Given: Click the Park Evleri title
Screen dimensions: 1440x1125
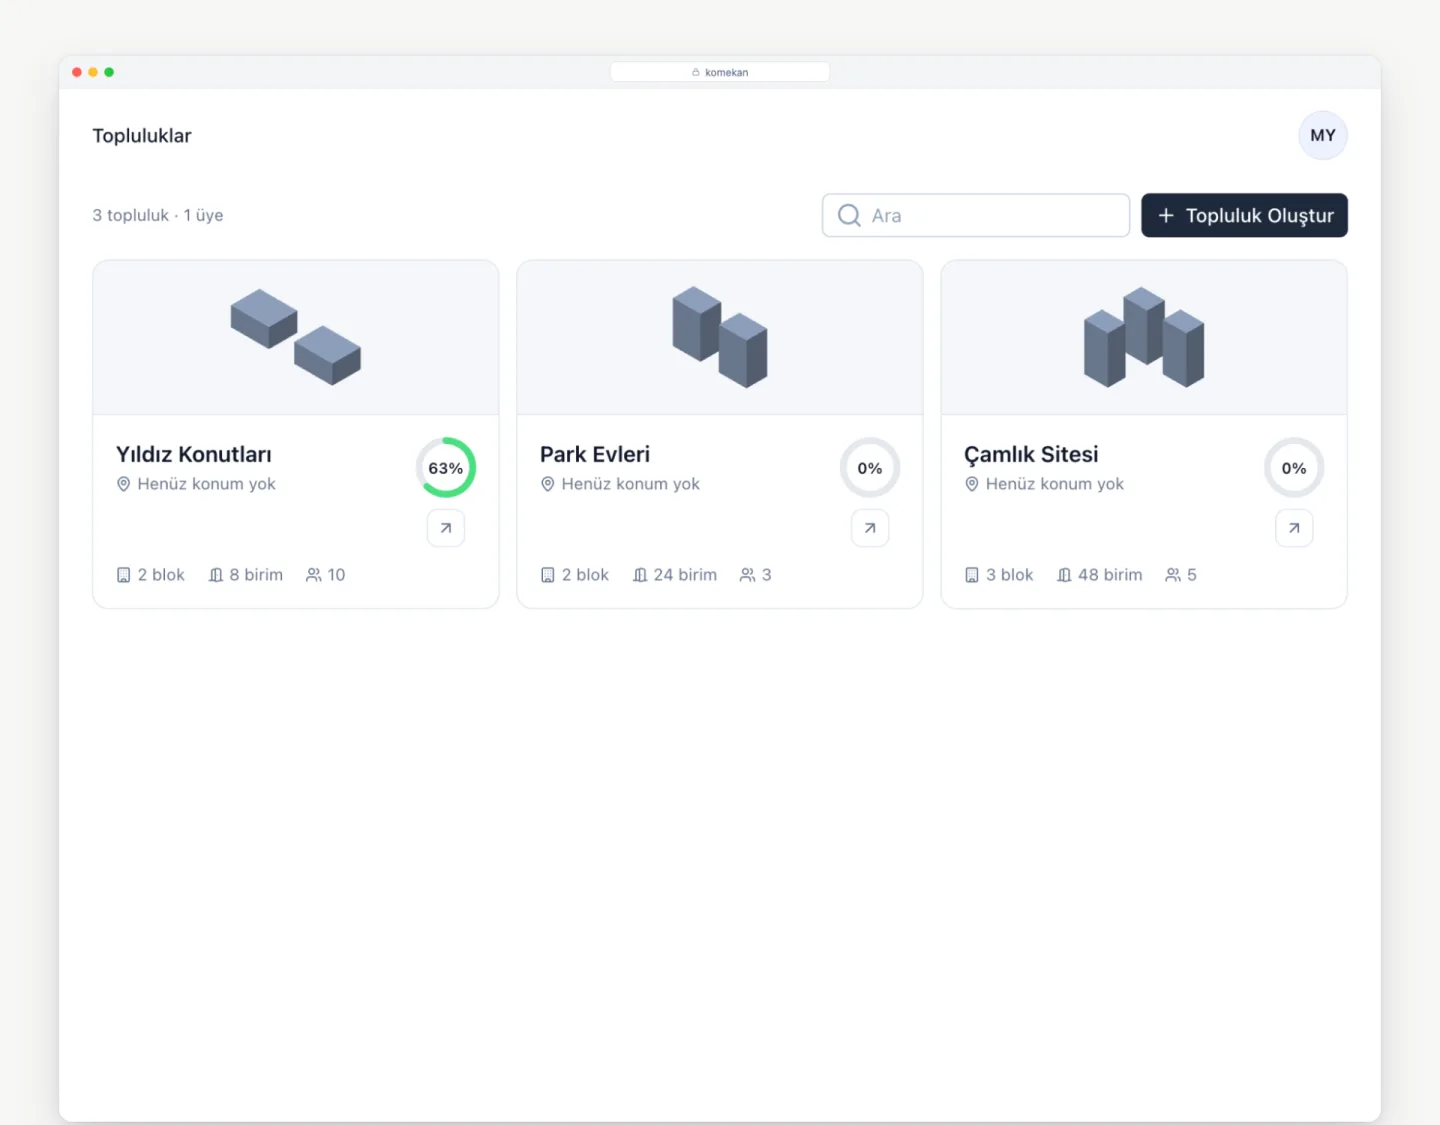Looking at the screenshot, I should (595, 454).
